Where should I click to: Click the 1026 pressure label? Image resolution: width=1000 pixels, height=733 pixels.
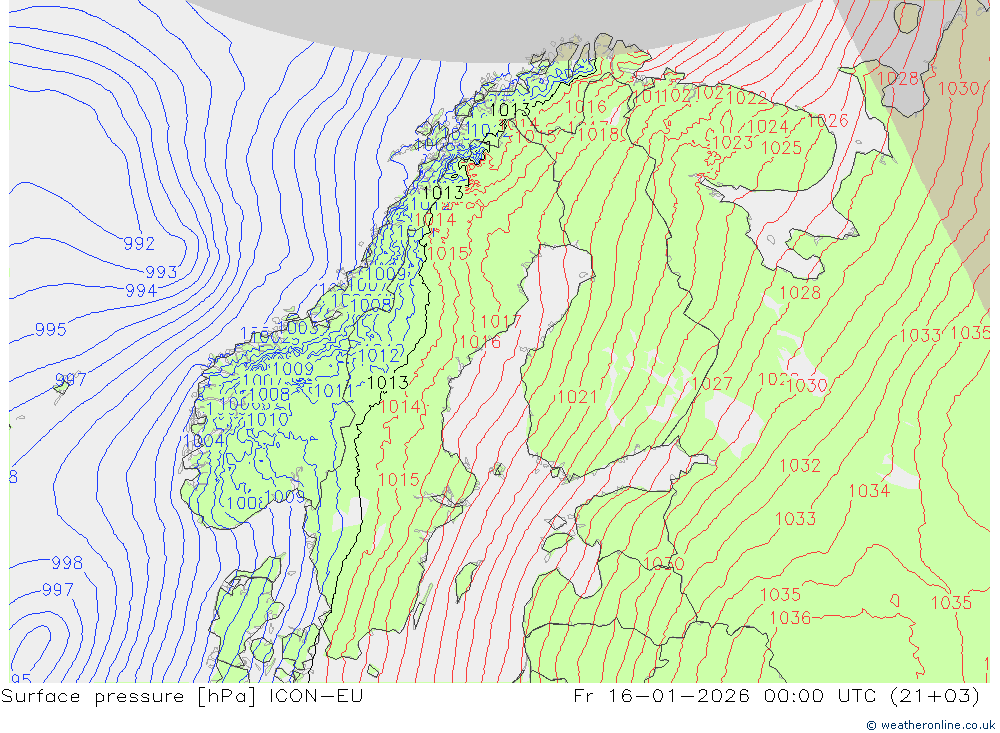tap(828, 121)
